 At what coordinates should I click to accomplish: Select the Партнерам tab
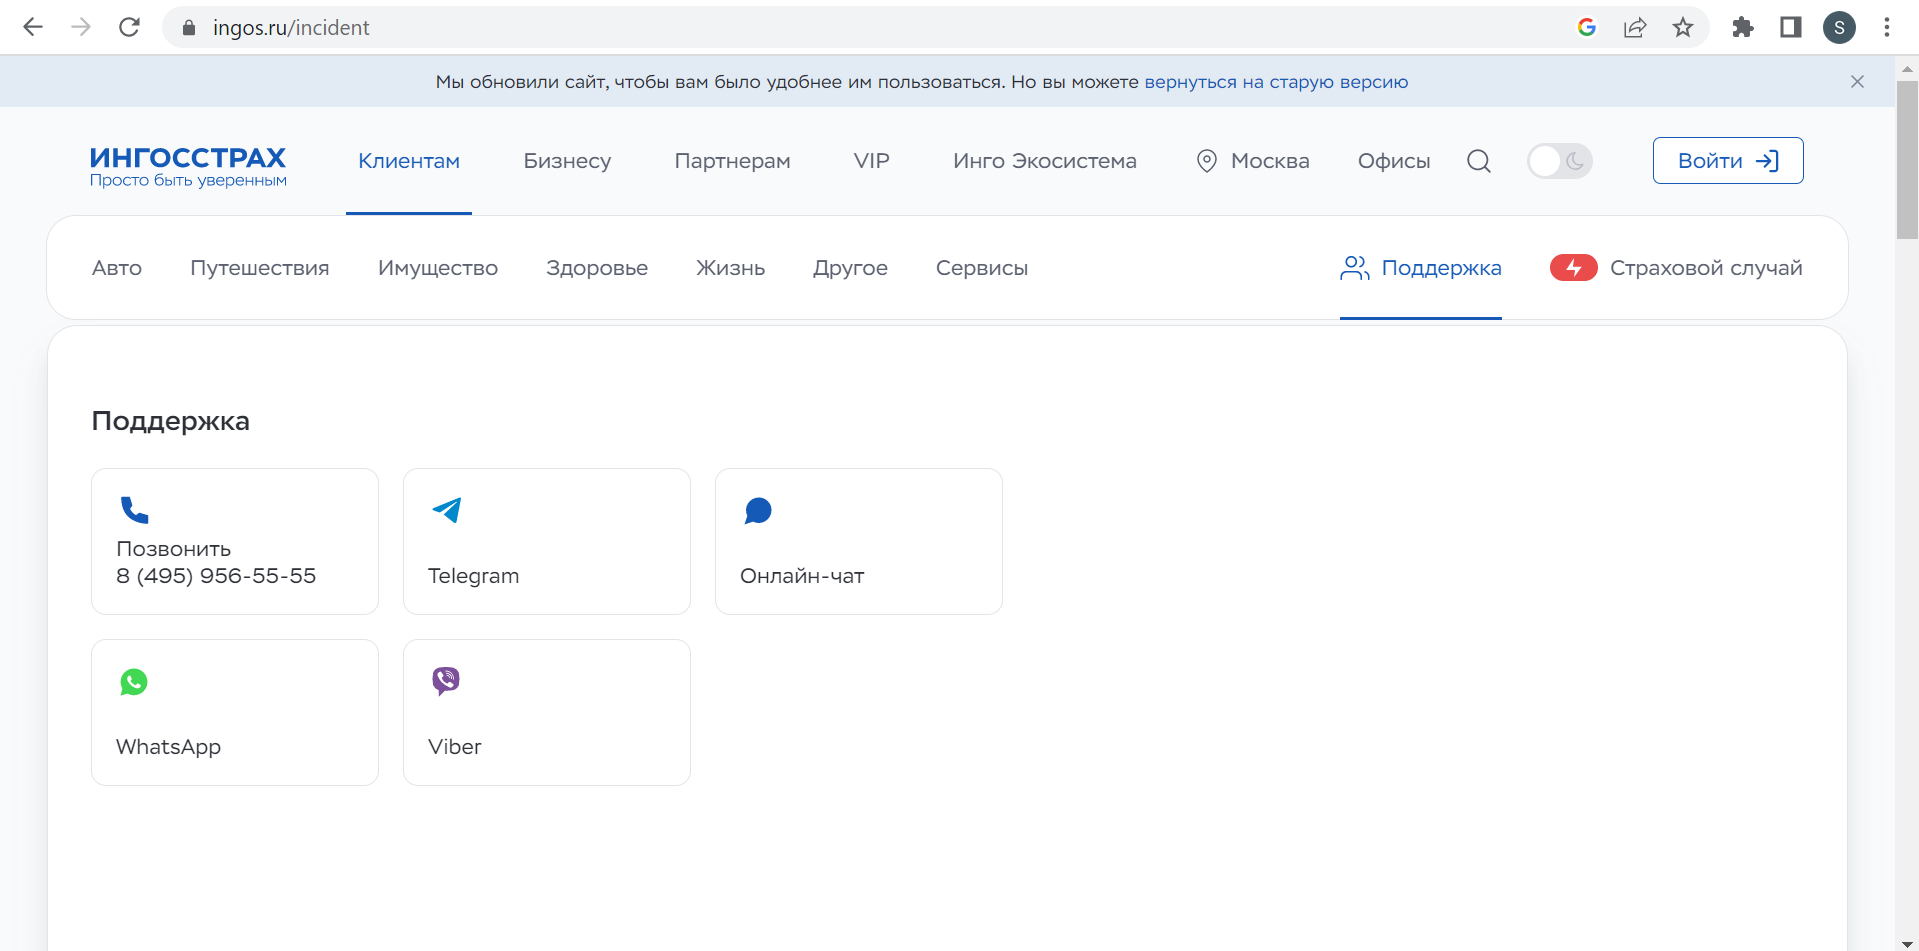pyautogui.click(x=732, y=161)
